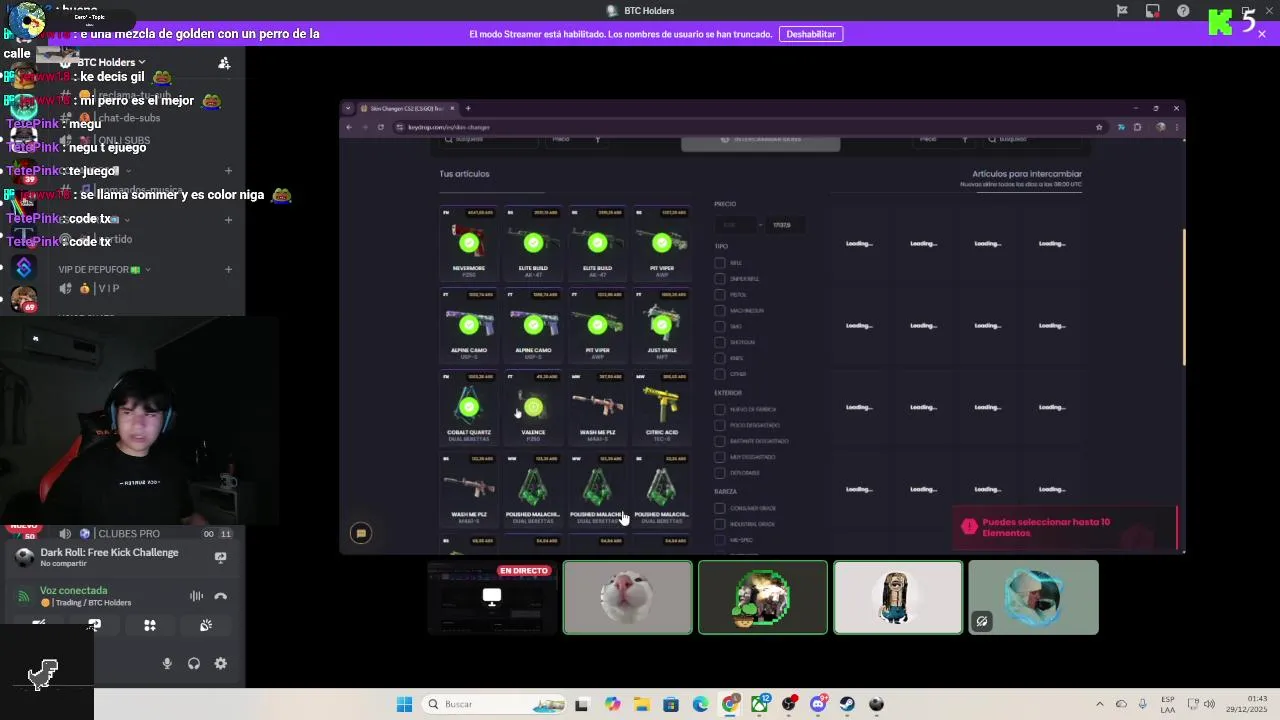1280x720 pixels.
Task: Open noise suppression waveform icon
Action: pyautogui.click(x=196, y=596)
